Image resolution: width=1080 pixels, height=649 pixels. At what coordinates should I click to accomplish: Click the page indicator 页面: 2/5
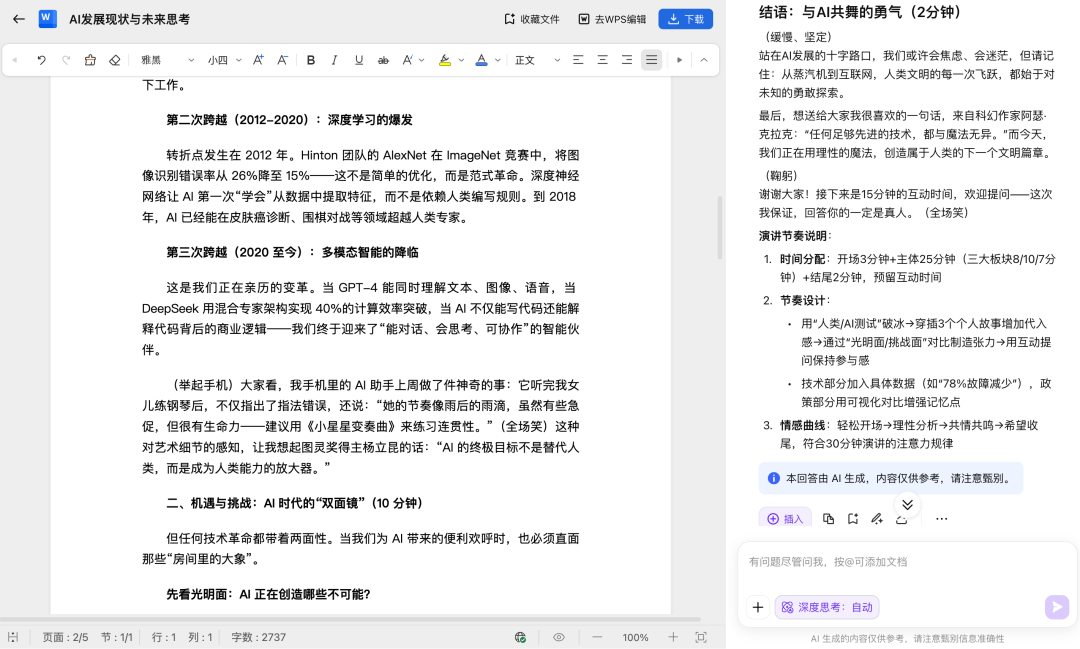click(65, 637)
